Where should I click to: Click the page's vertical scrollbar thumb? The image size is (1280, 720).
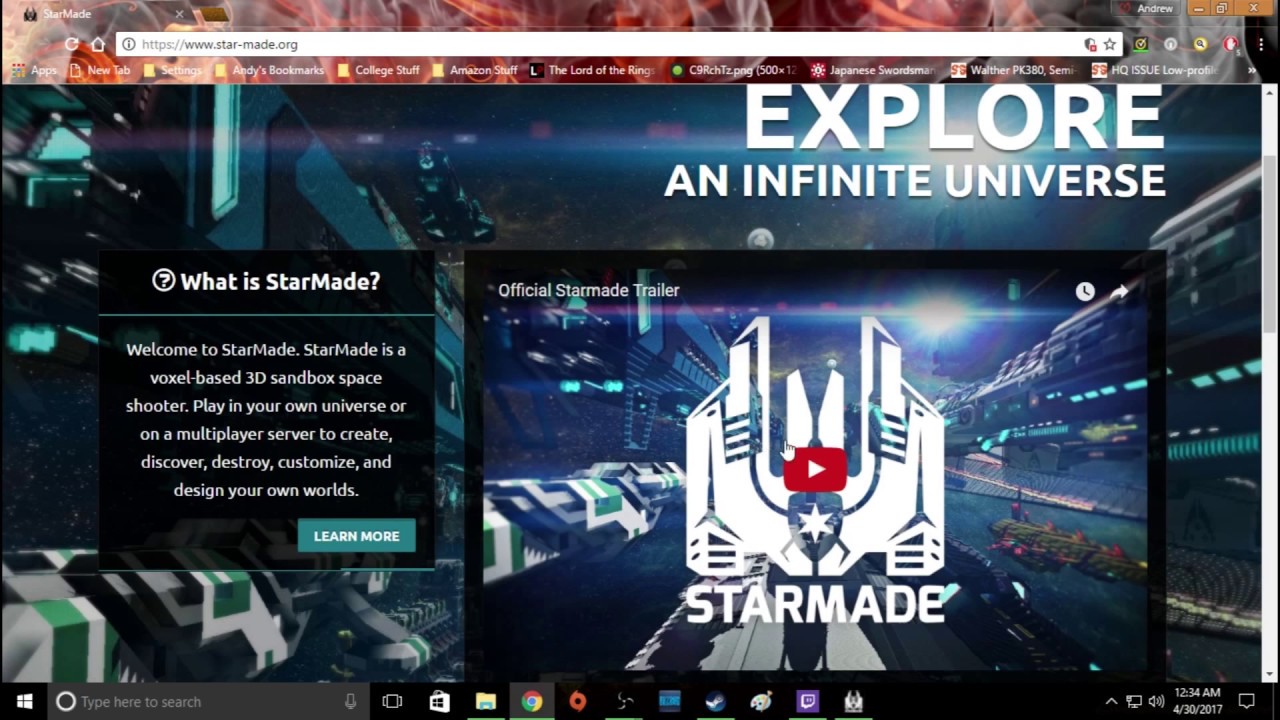pyautogui.click(x=1270, y=243)
